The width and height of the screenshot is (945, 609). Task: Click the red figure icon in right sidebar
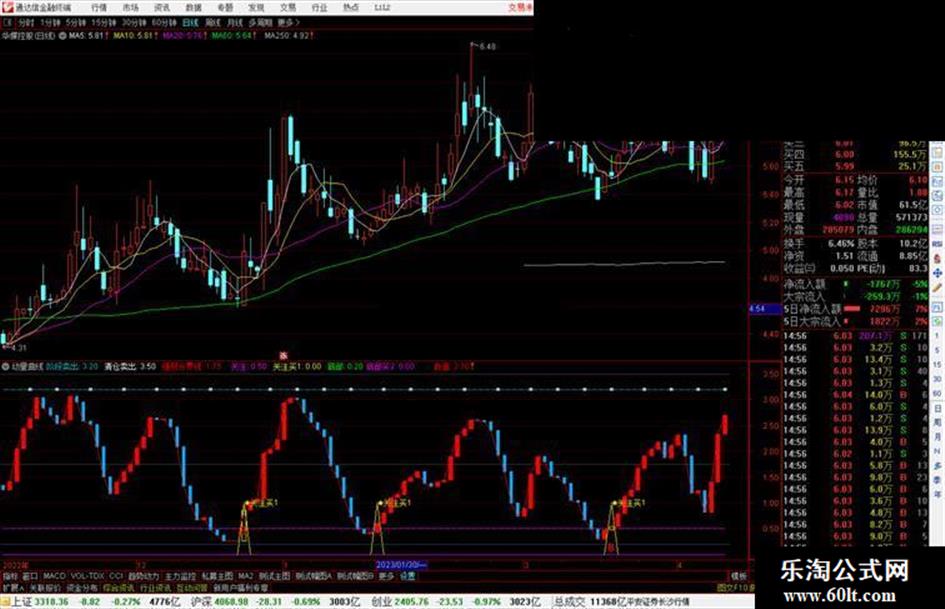tap(938, 258)
